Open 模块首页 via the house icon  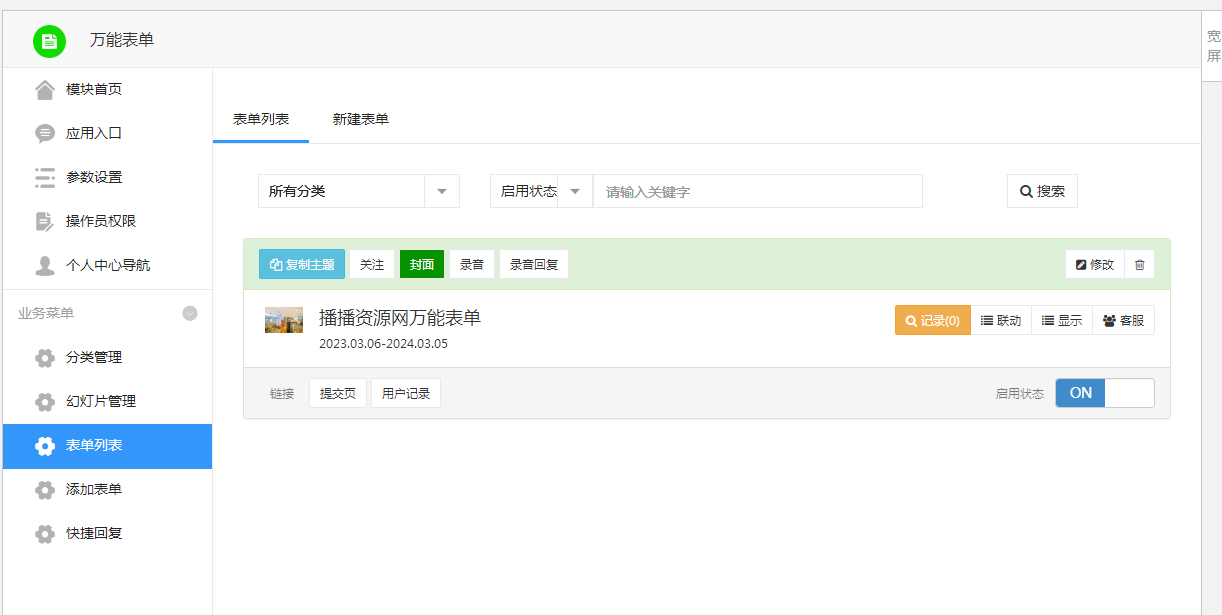pyautogui.click(x=45, y=90)
